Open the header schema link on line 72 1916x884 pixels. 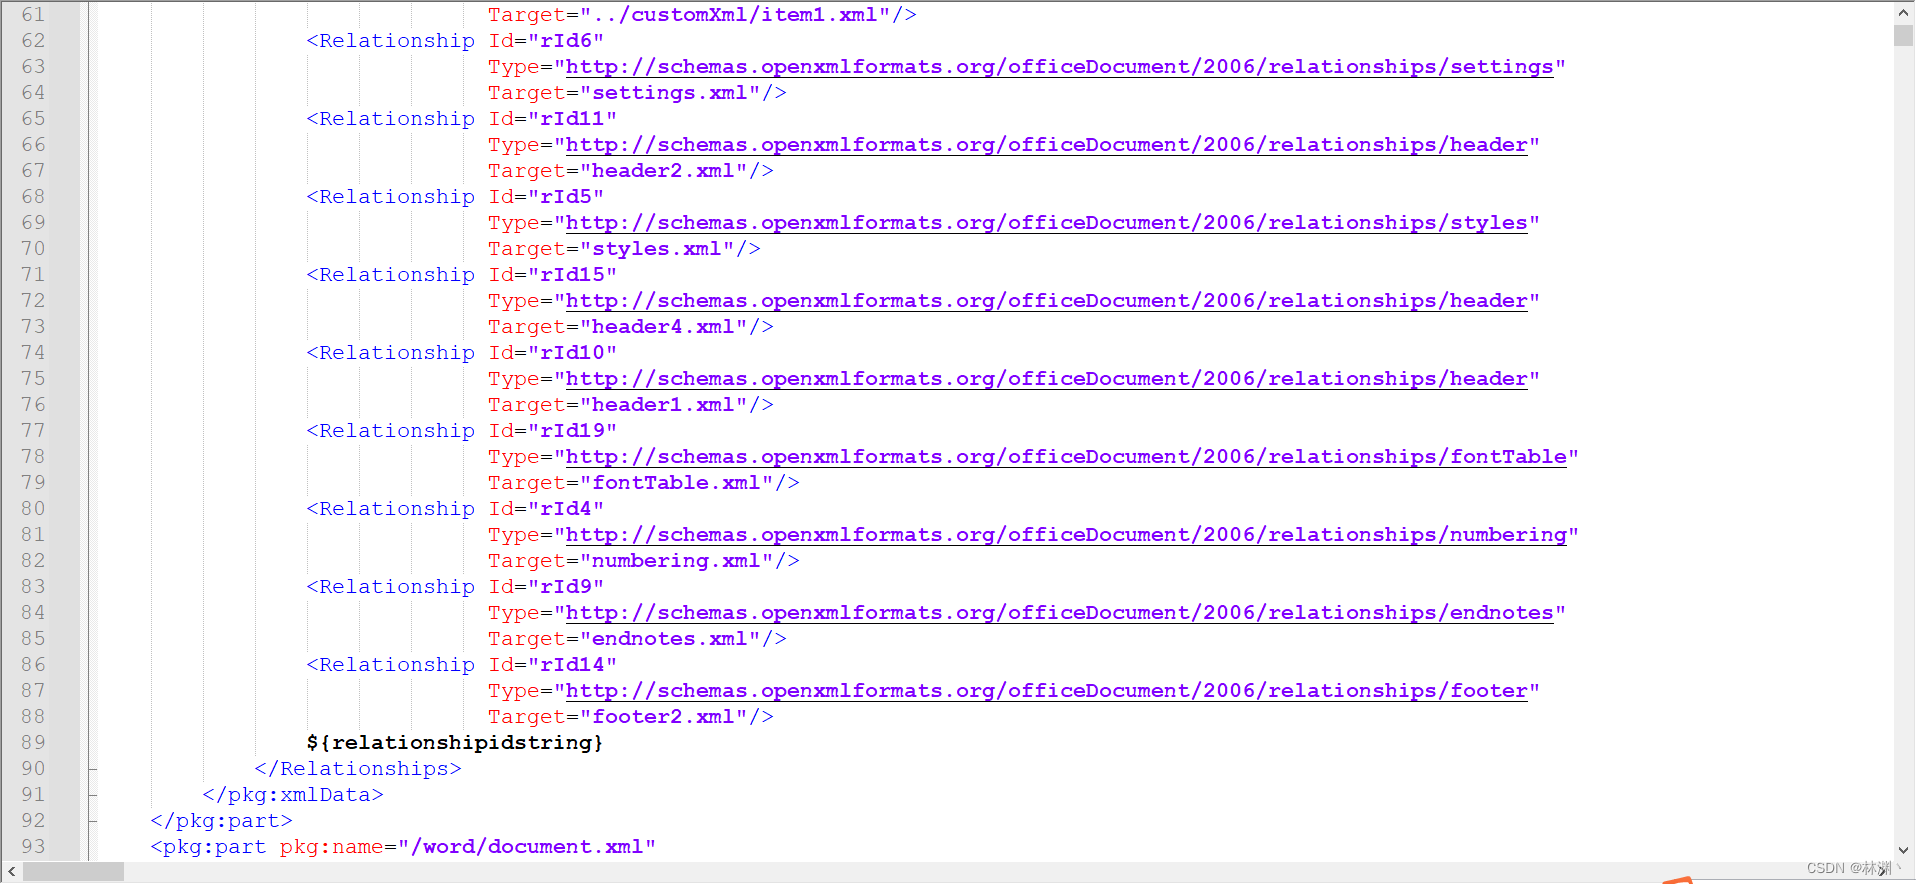pos(1046,301)
